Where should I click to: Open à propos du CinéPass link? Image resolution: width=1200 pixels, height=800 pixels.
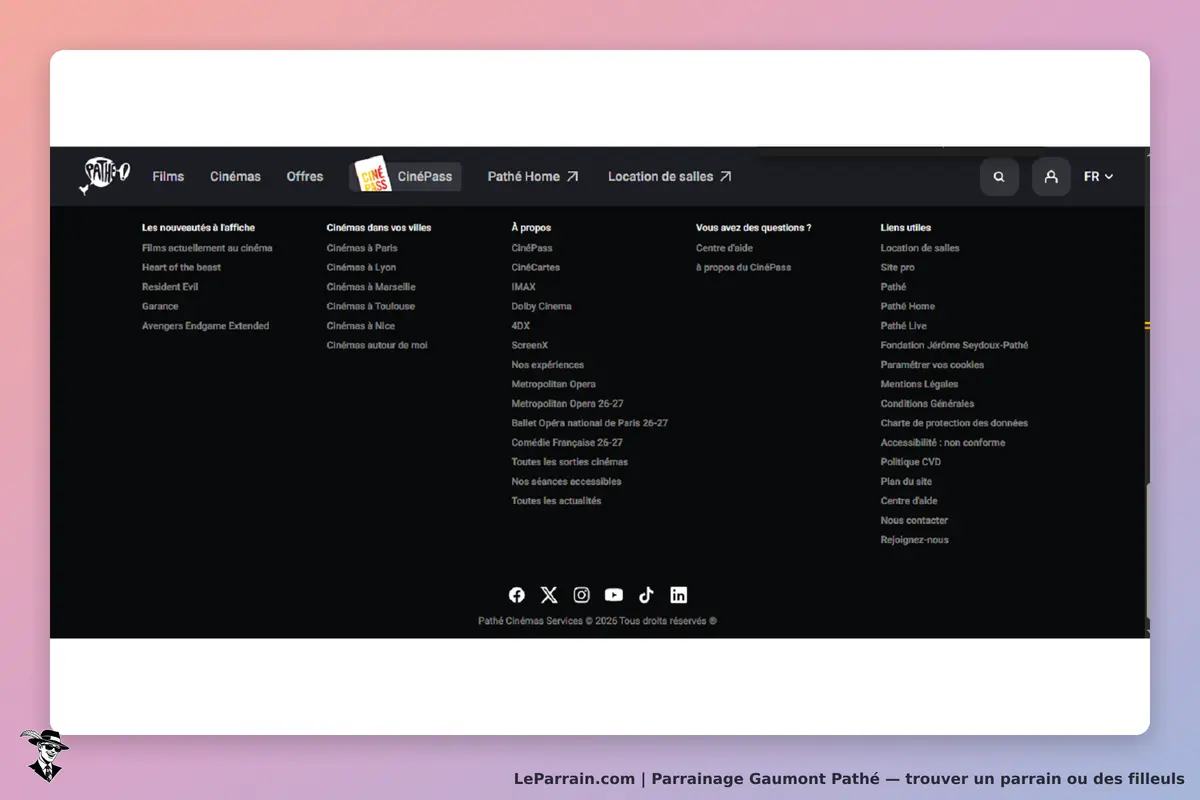[x=744, y=267]
